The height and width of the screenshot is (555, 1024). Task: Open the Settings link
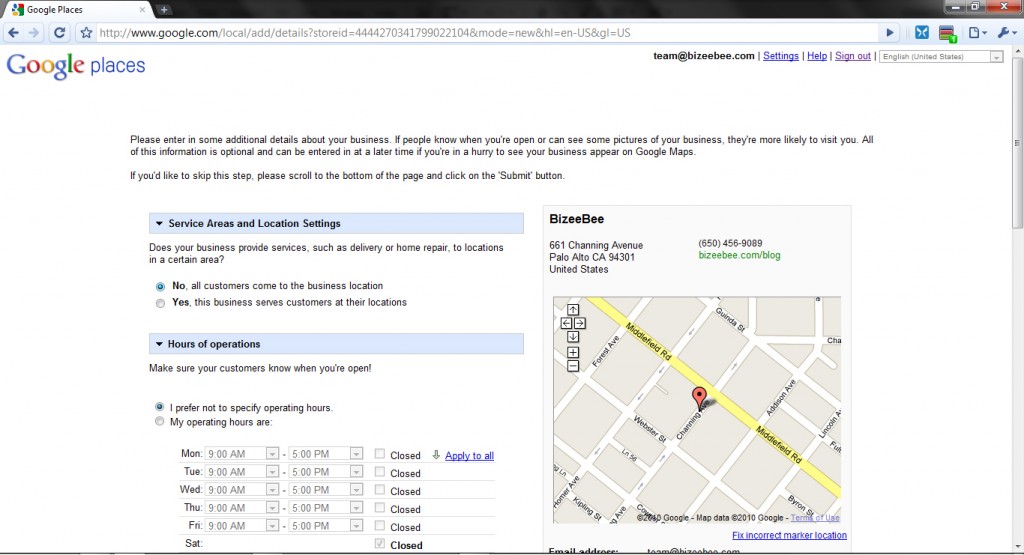coord(780,56)
